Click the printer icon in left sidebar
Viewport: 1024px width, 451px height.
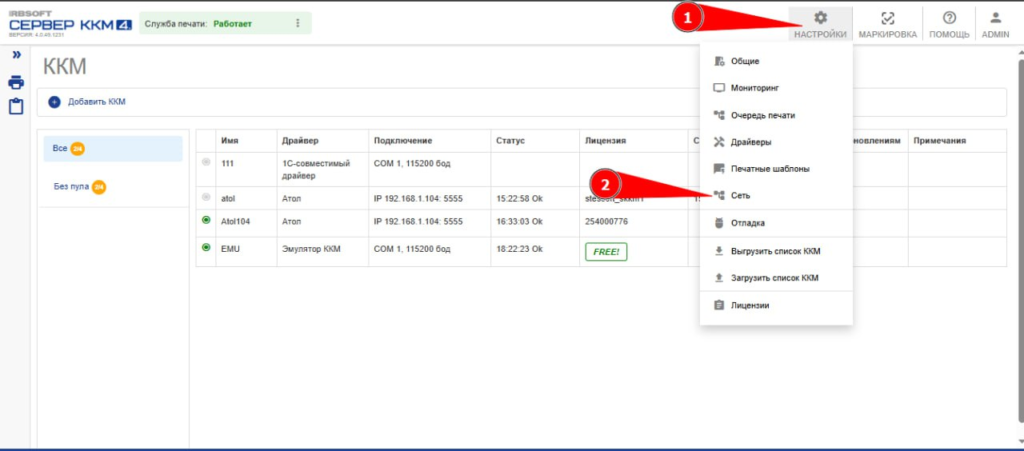[16, 82]
